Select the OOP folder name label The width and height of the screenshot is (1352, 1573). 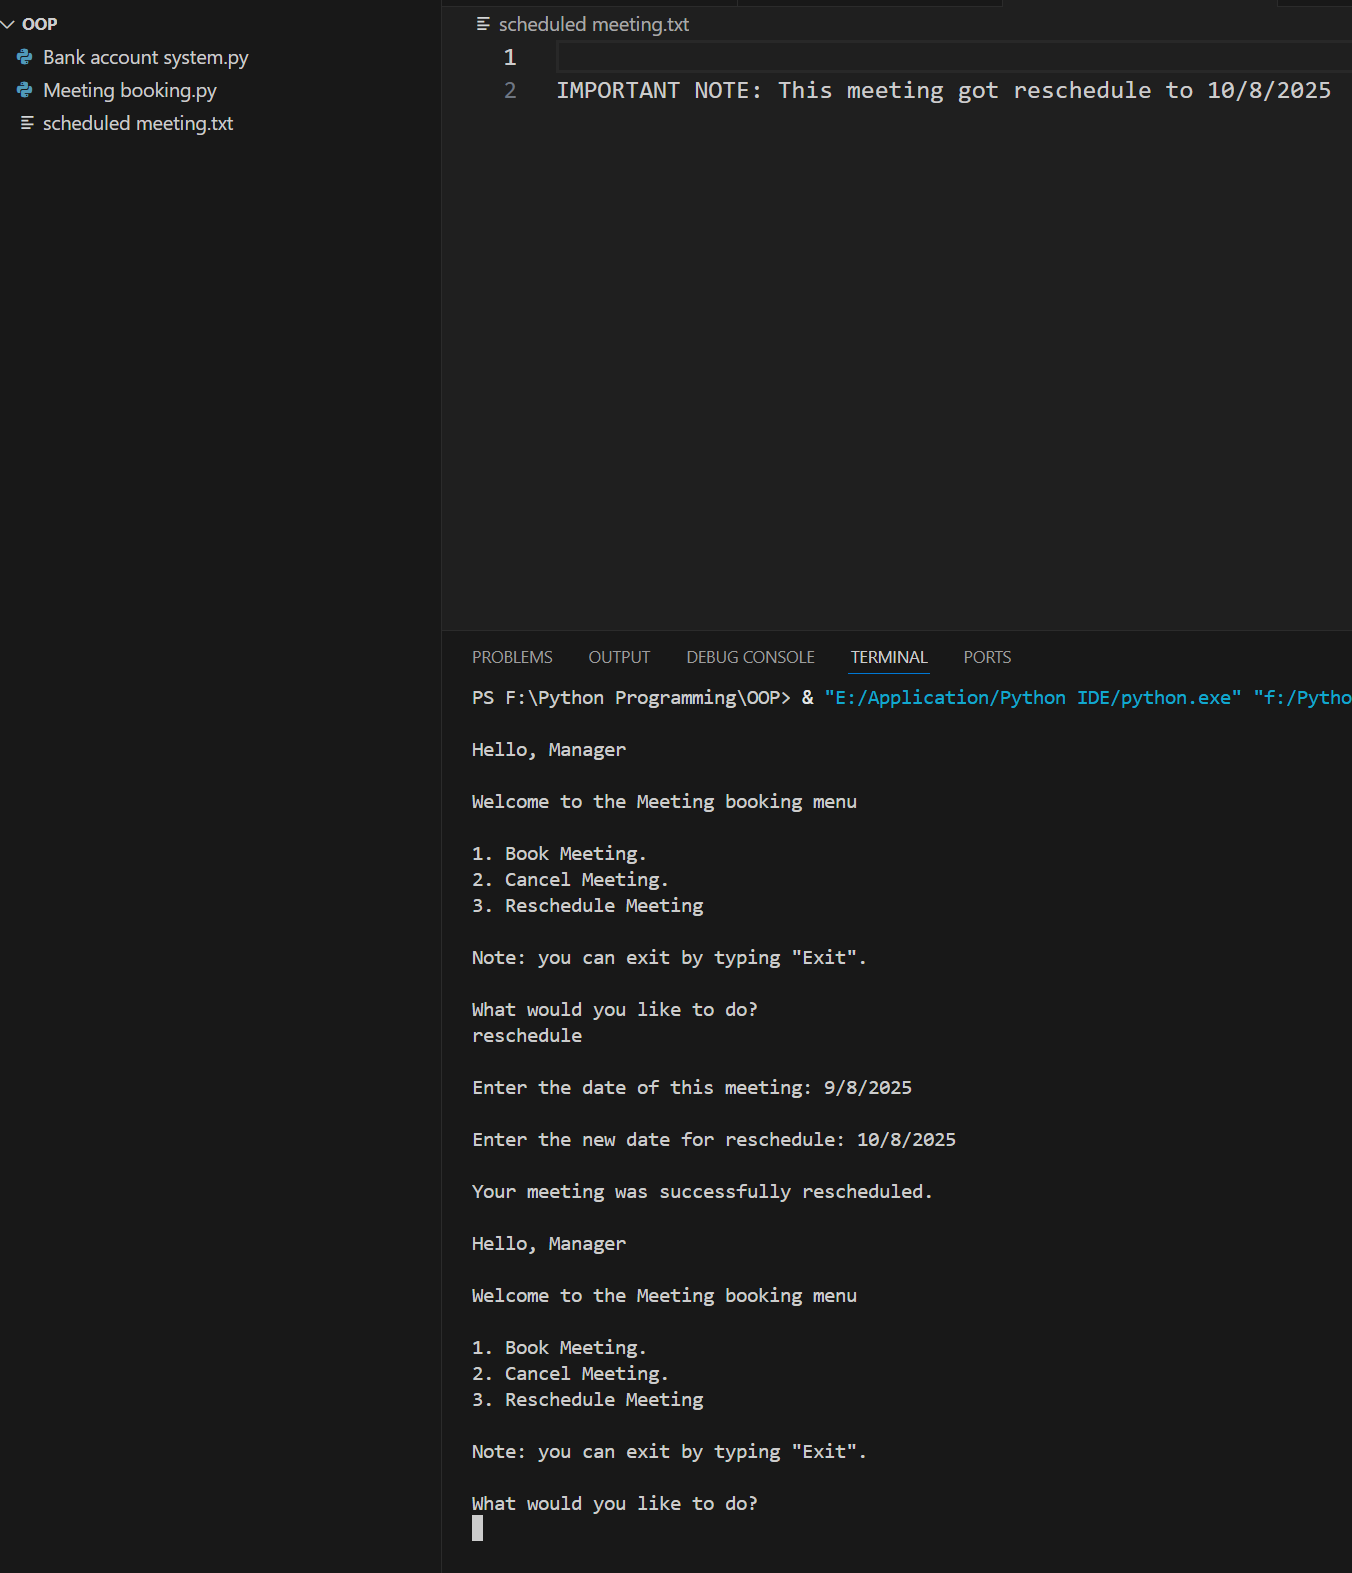(40, 24)
